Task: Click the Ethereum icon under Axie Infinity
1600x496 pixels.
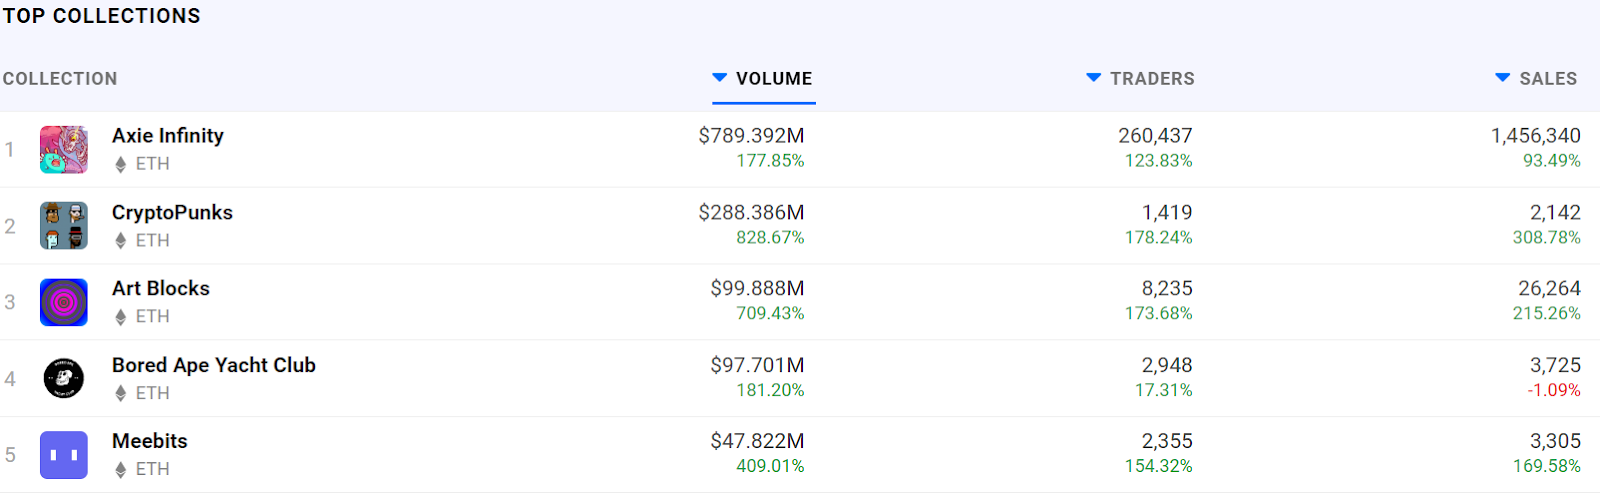Action: (120, 164)
